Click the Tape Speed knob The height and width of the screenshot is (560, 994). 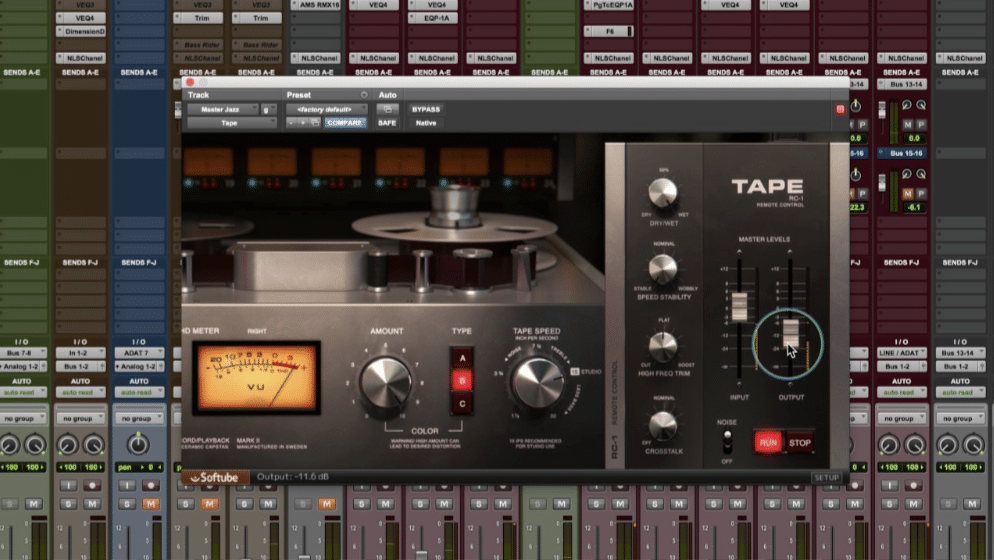[x=538, y=382]
